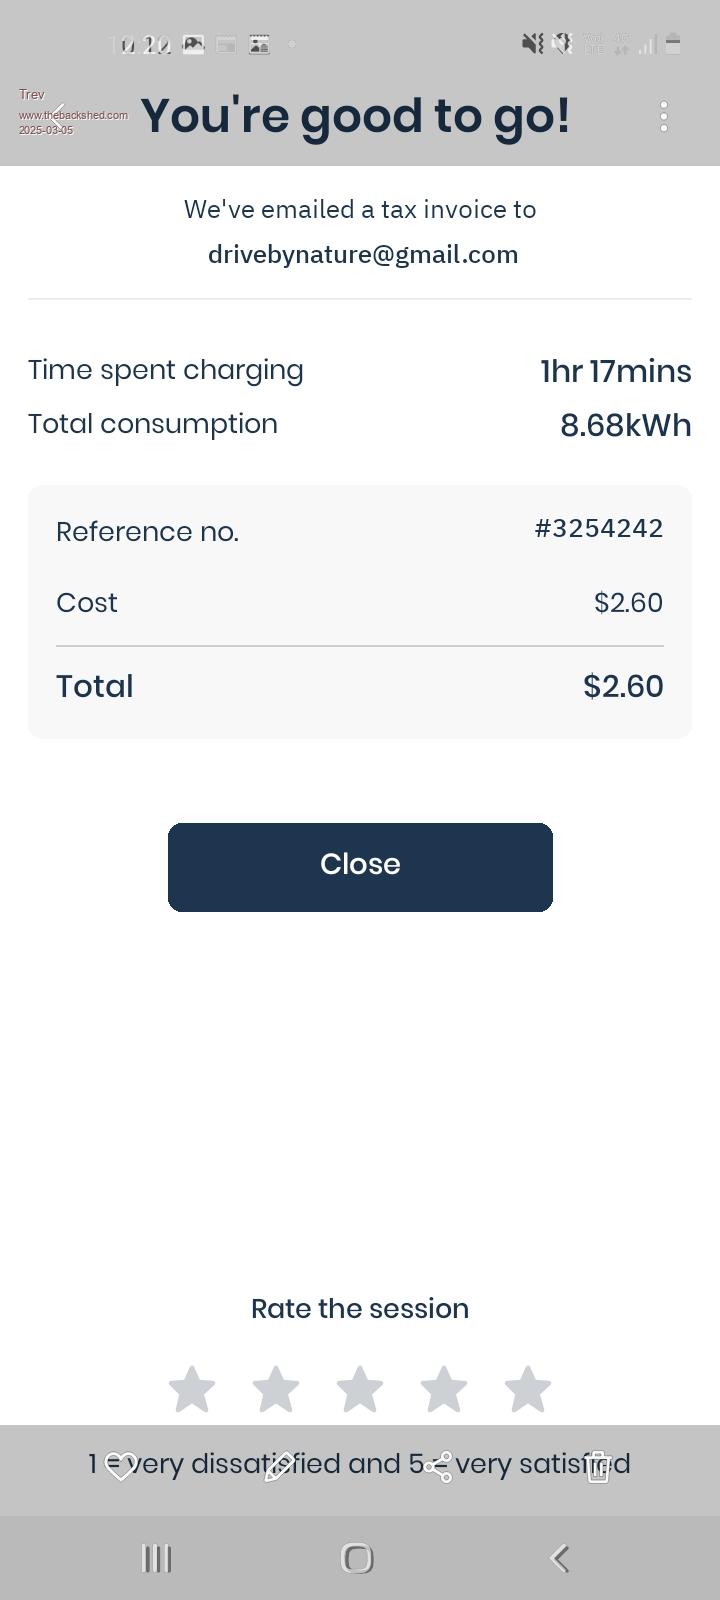Rate the session two stars
The height and width of the screenshot is (1600, 720).
click(276, 1389)
